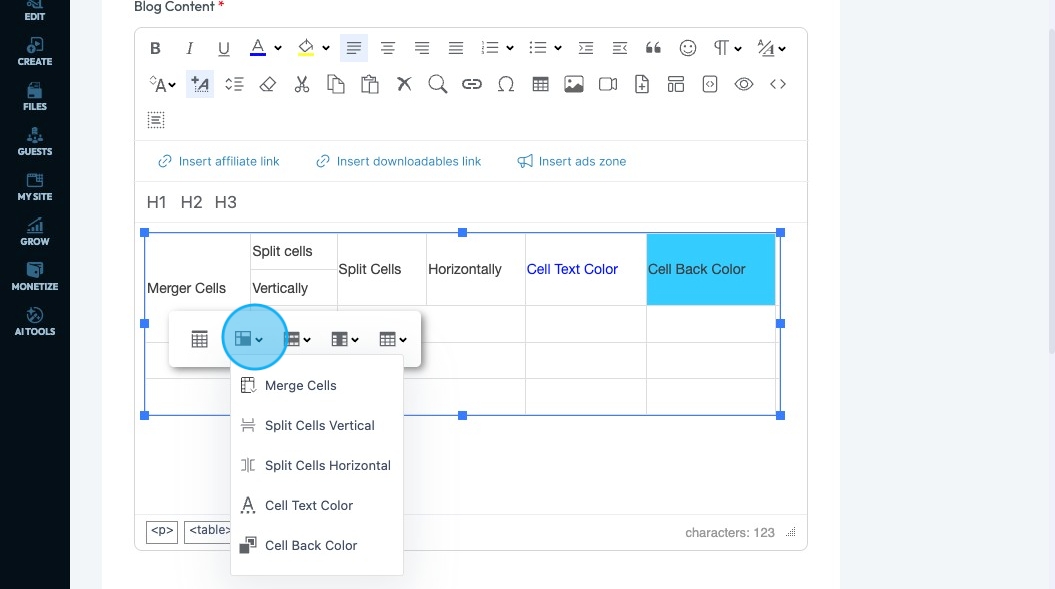Toggle preview with the eye icon
1055x589 pixels.
click(743, 85)
